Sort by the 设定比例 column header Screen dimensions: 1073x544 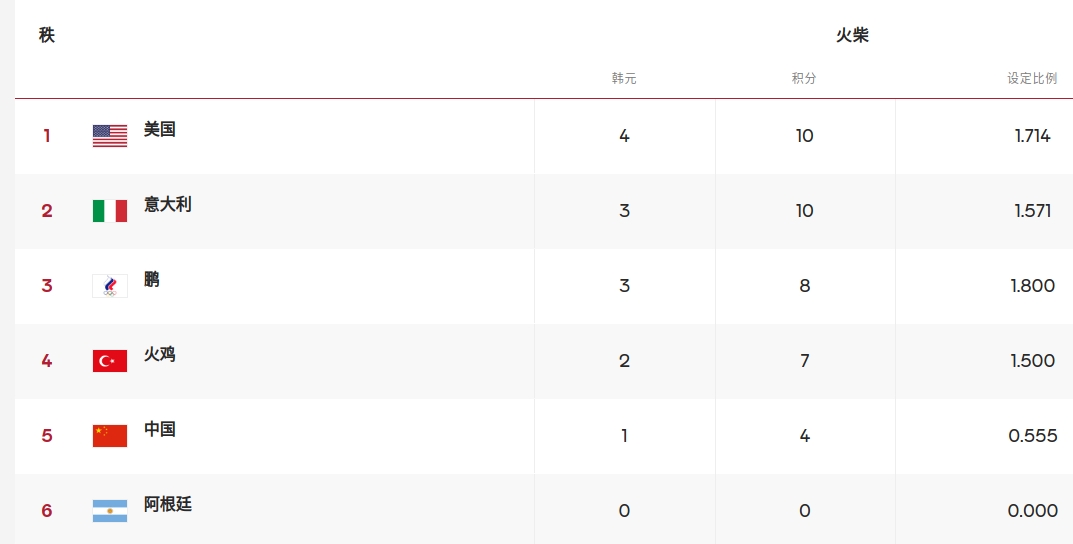point(1031,78)
